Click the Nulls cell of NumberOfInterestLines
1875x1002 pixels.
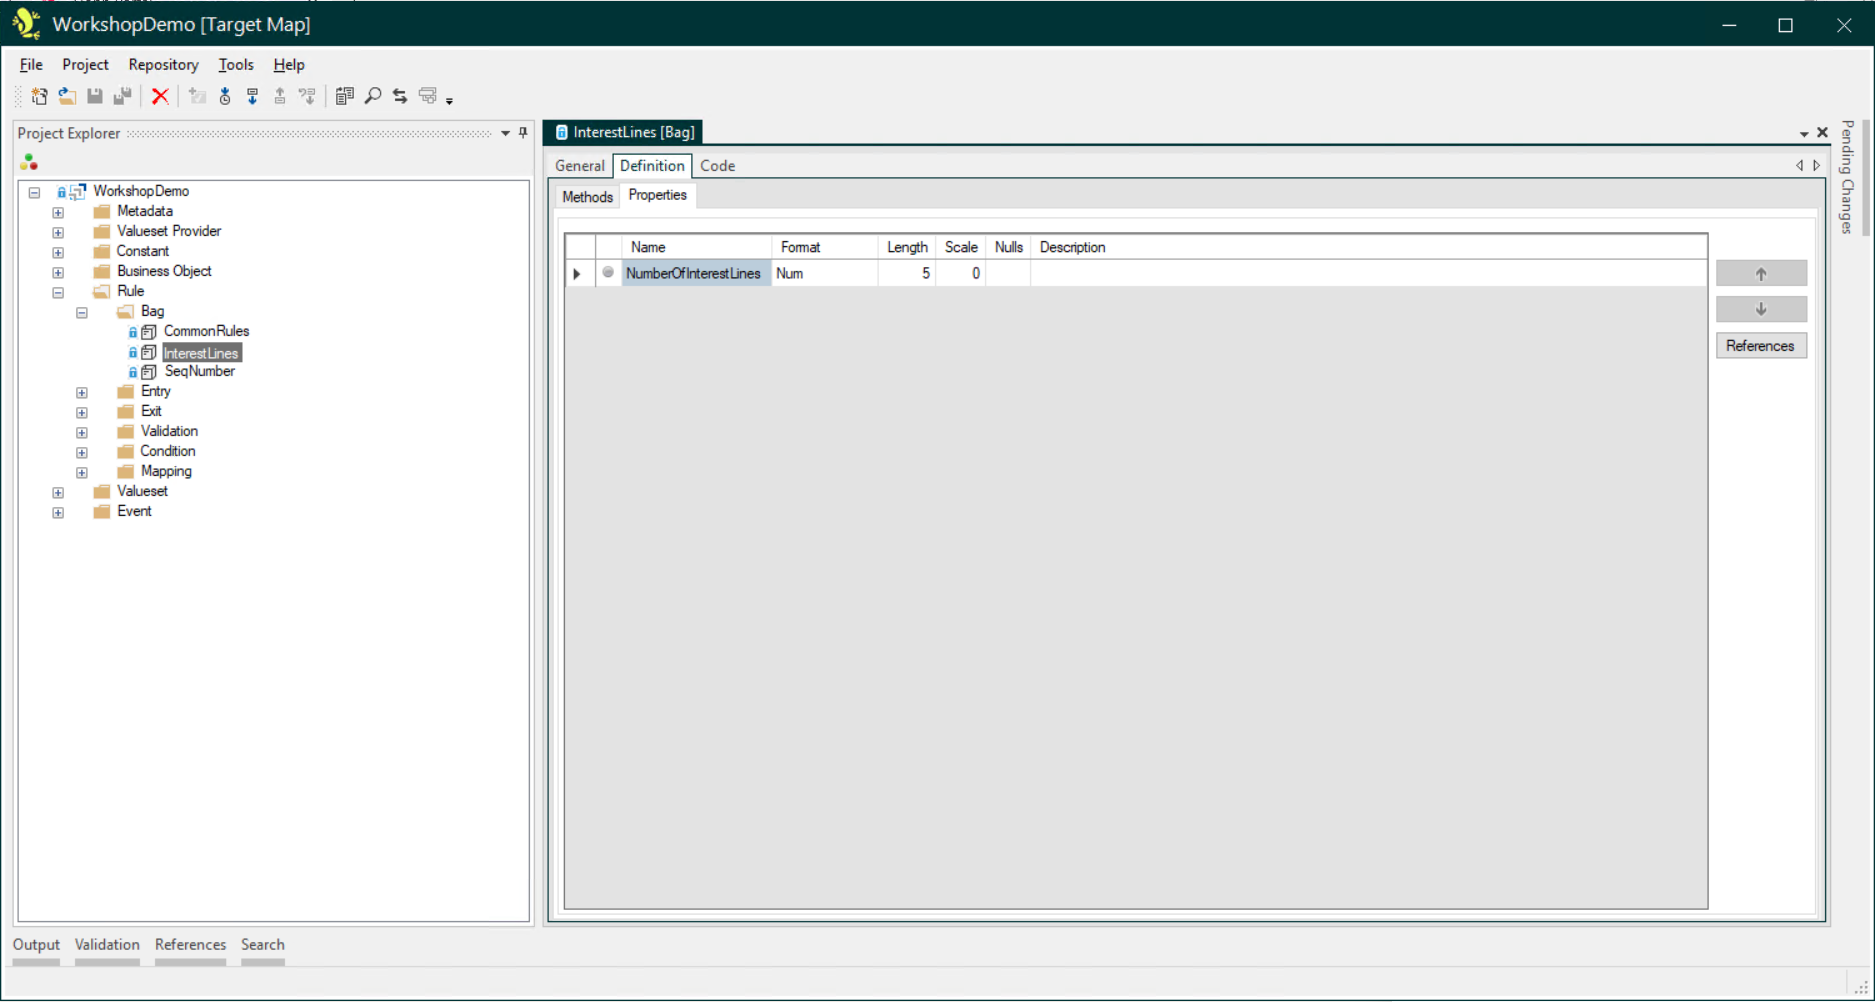click(x=1007, y=273)
